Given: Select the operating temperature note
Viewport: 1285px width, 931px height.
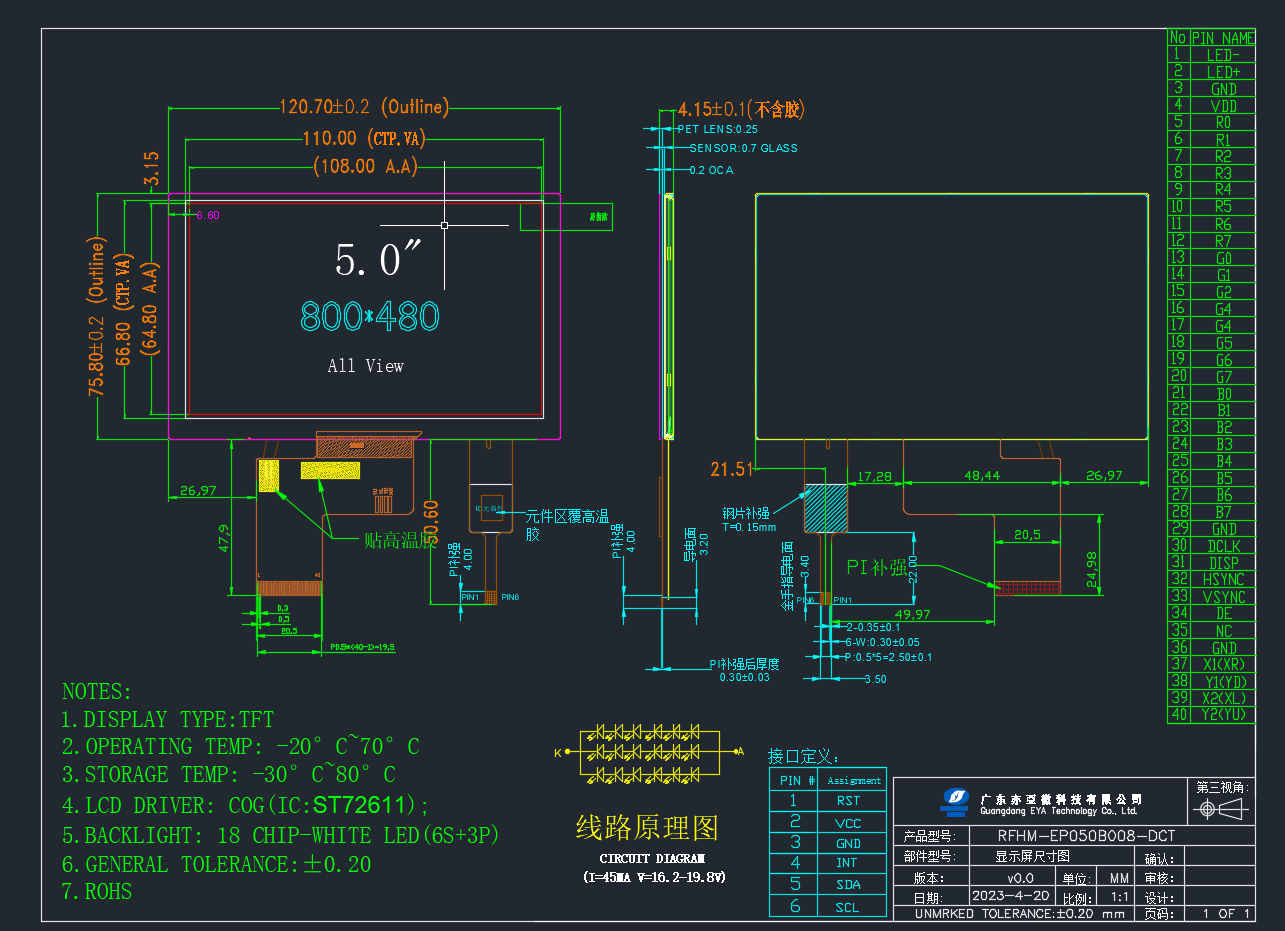Looking at the screenshot, I should point(240,746).
